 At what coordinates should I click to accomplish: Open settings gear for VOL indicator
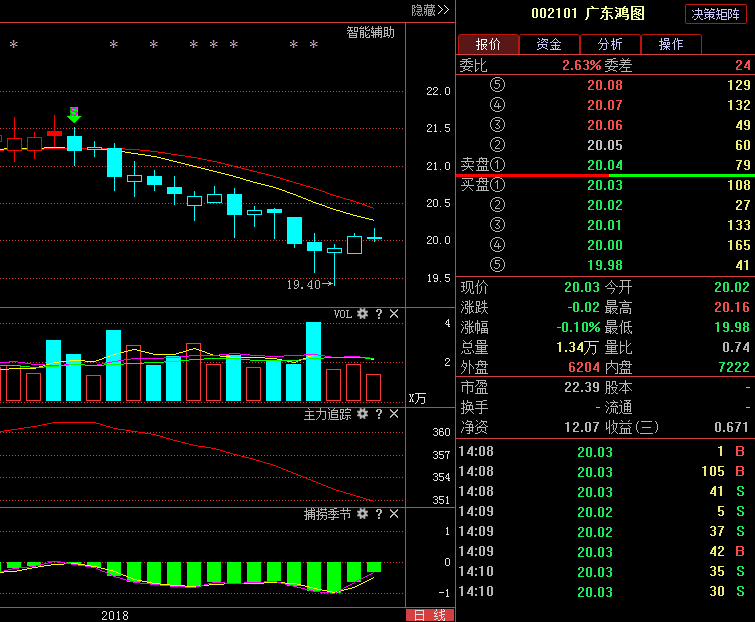[x=363, y=314]
